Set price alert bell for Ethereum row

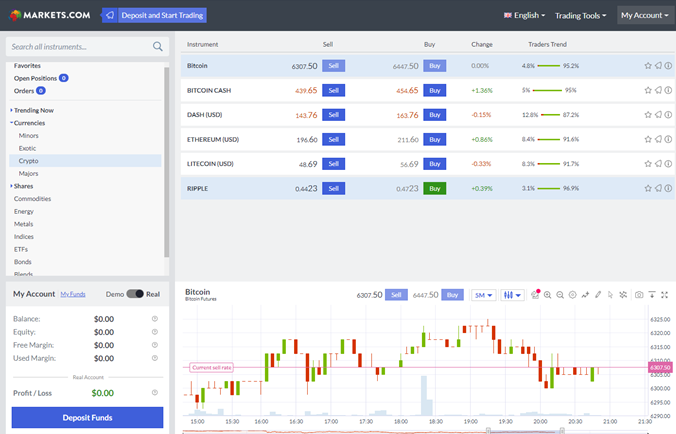tap(657, 139)
